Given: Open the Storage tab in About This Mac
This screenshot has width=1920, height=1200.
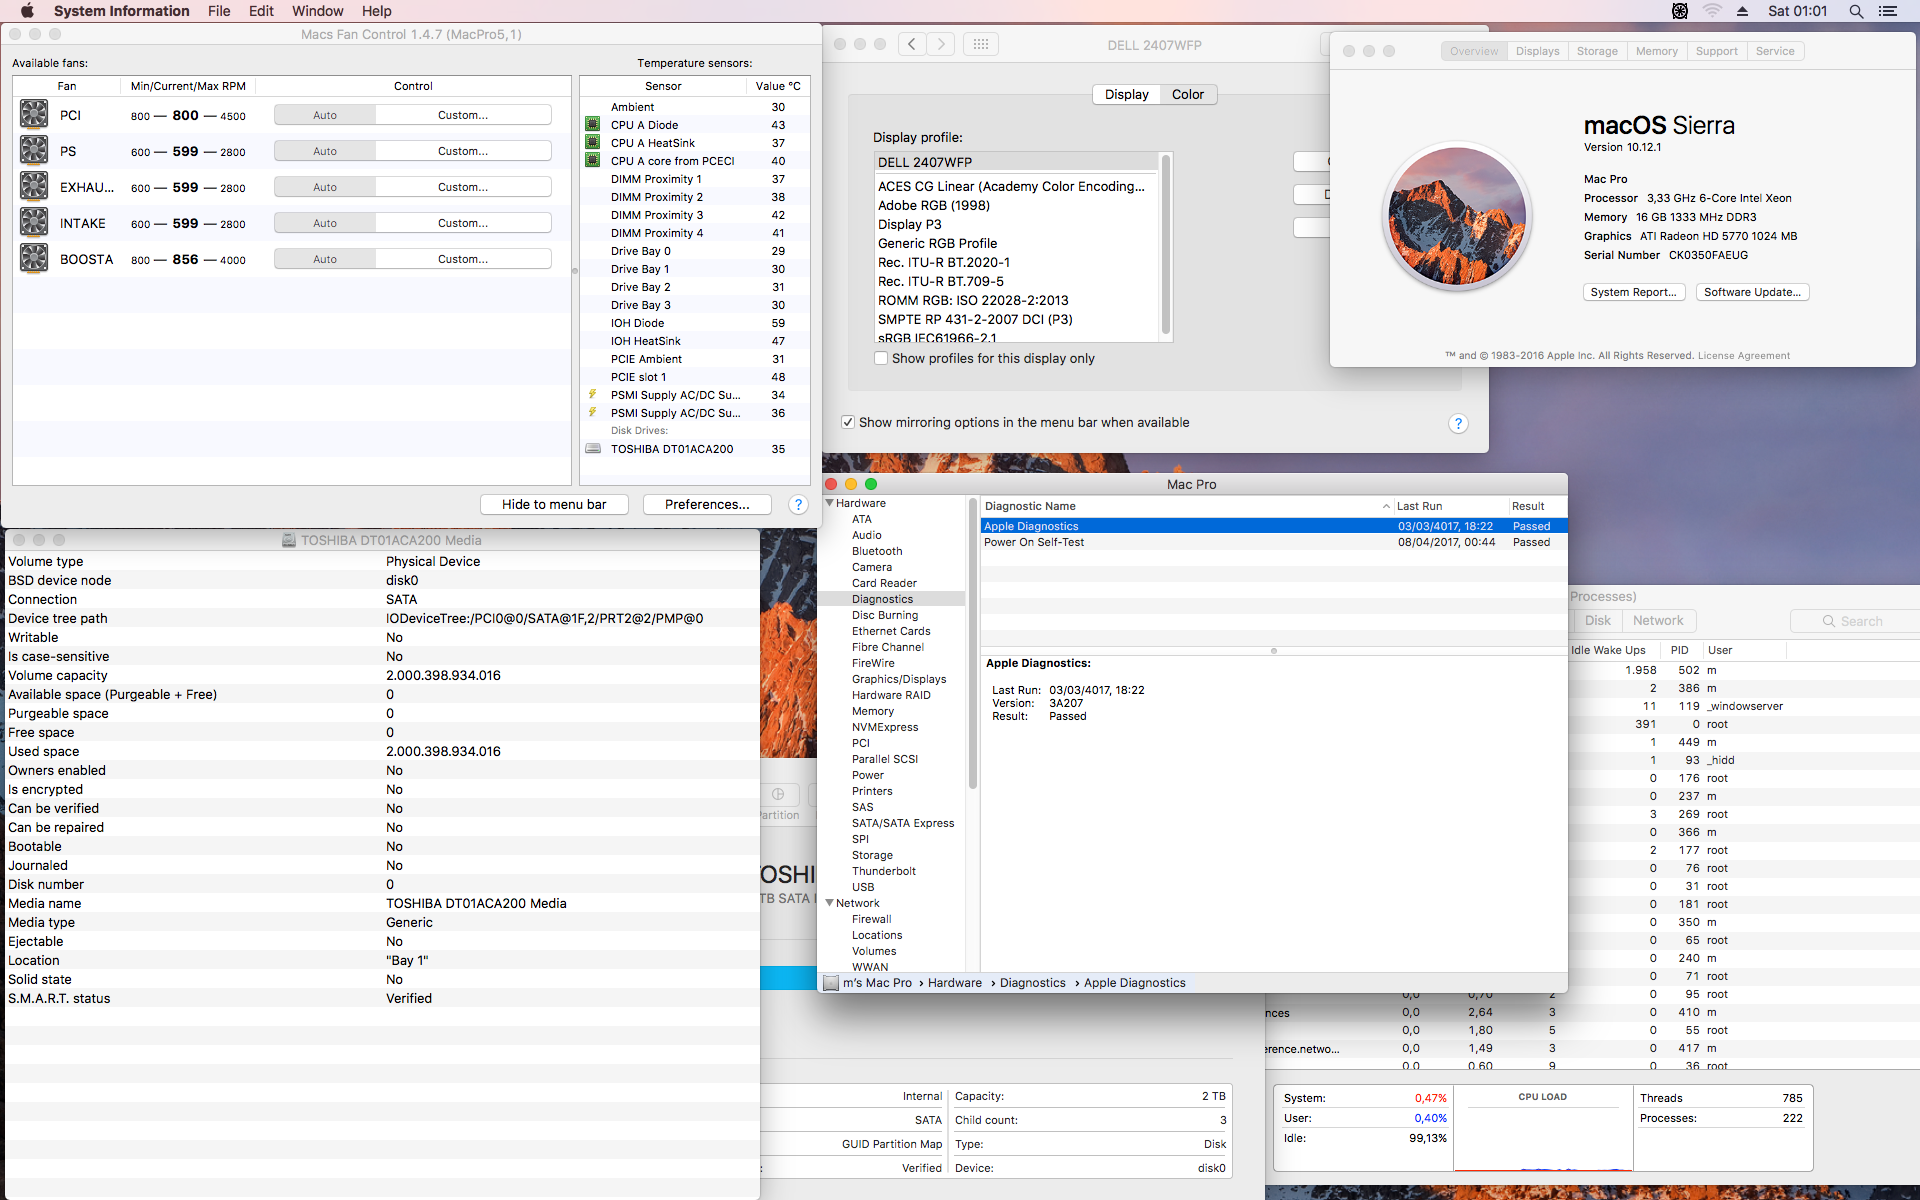Looking at the screenshot, I should pyautogui.click(x=1597, y=51).
